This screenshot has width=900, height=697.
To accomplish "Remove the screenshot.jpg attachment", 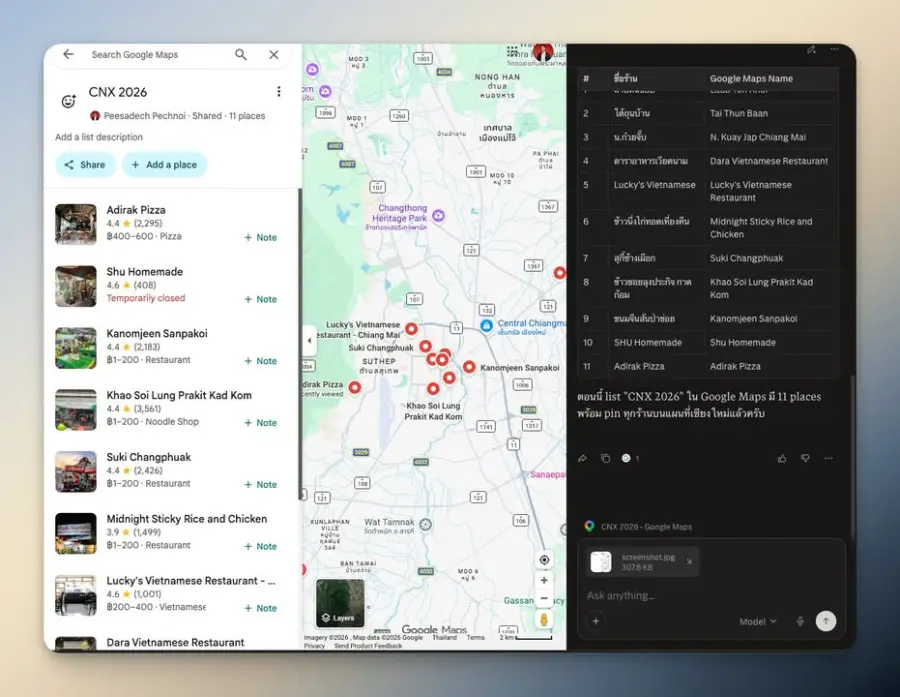I will click(x=689, y=562).
